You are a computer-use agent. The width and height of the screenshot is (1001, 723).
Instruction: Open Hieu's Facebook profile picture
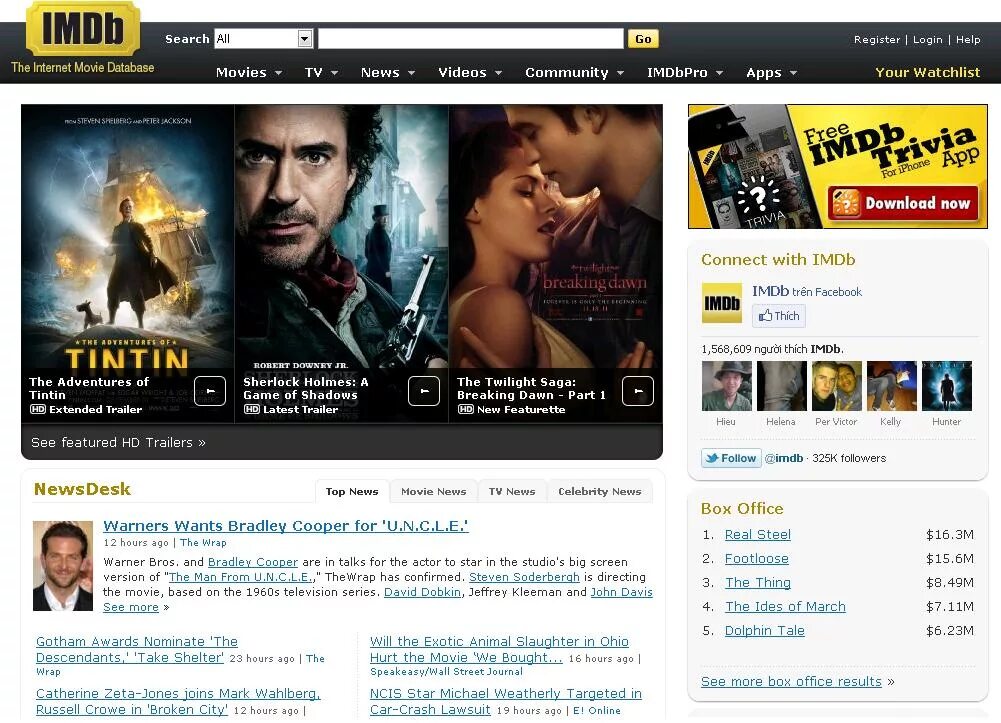(x=726, y=386)
